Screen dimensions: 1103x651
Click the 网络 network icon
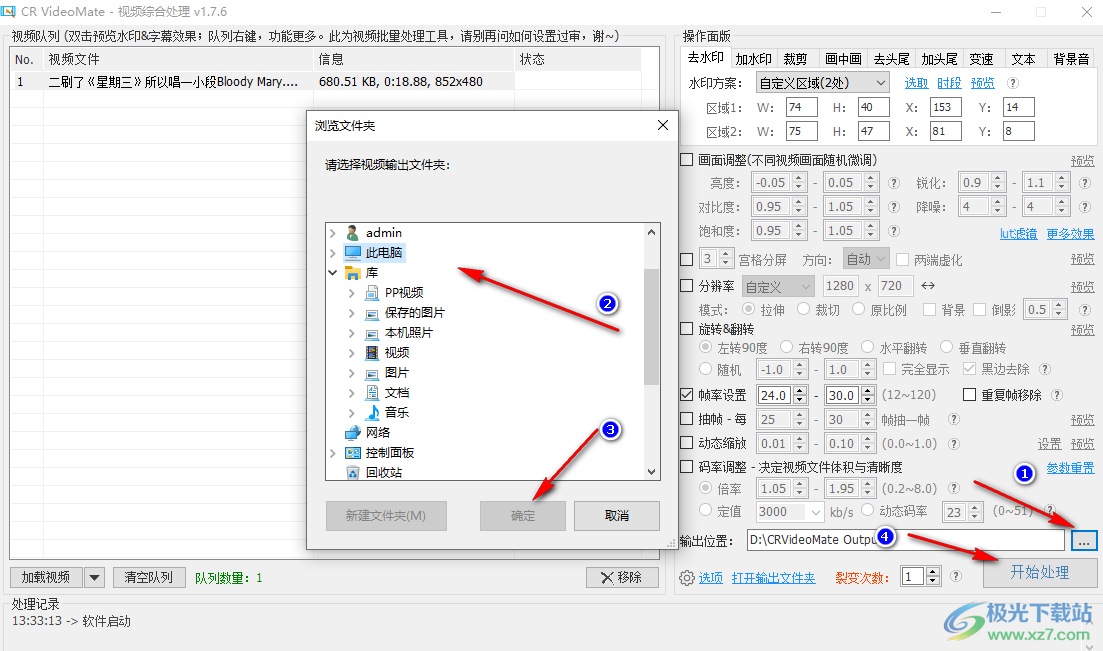coord(352,432)
